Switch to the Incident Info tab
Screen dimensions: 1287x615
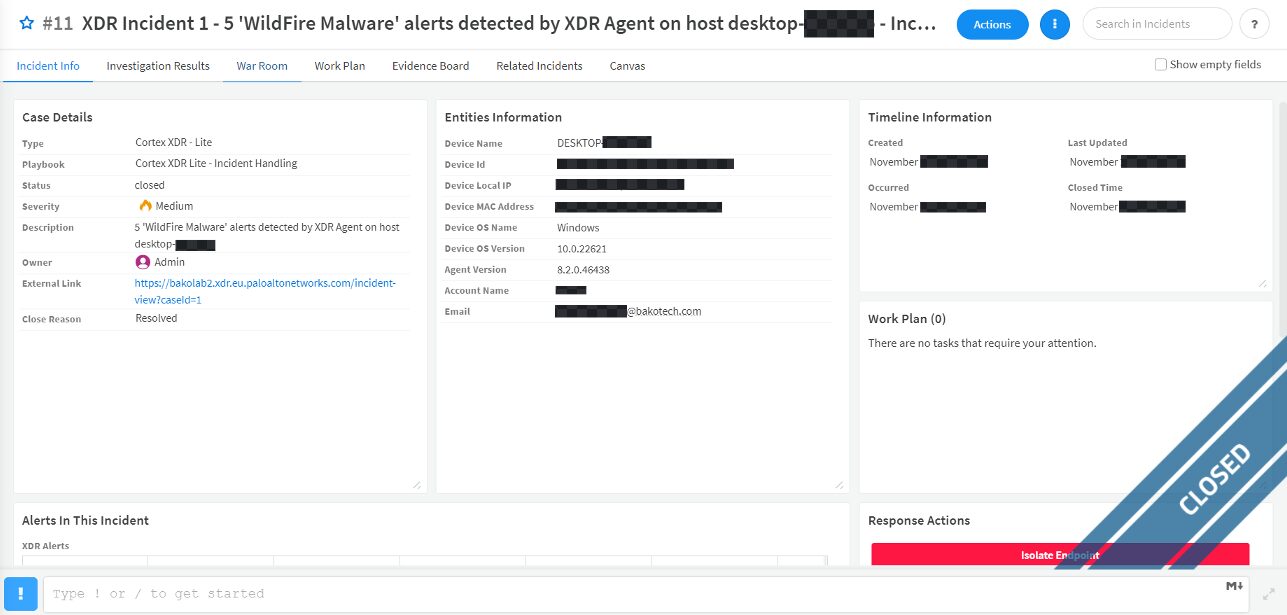tap(48, 66)
